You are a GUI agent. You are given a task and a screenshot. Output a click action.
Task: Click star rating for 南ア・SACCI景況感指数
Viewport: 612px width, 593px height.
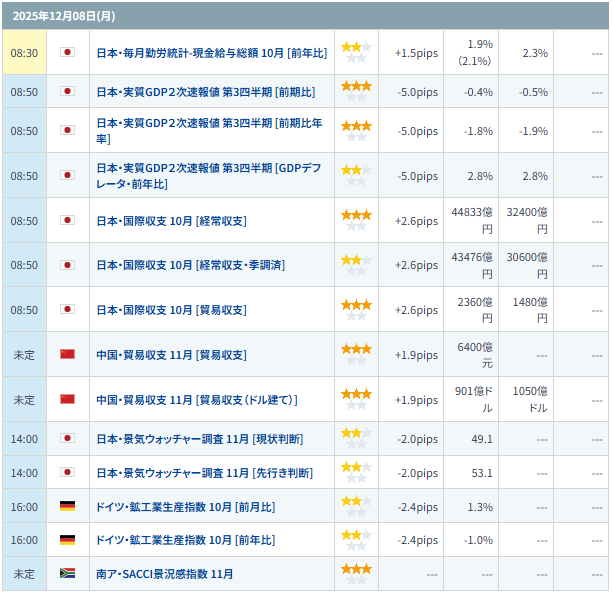tap(356, 574)
